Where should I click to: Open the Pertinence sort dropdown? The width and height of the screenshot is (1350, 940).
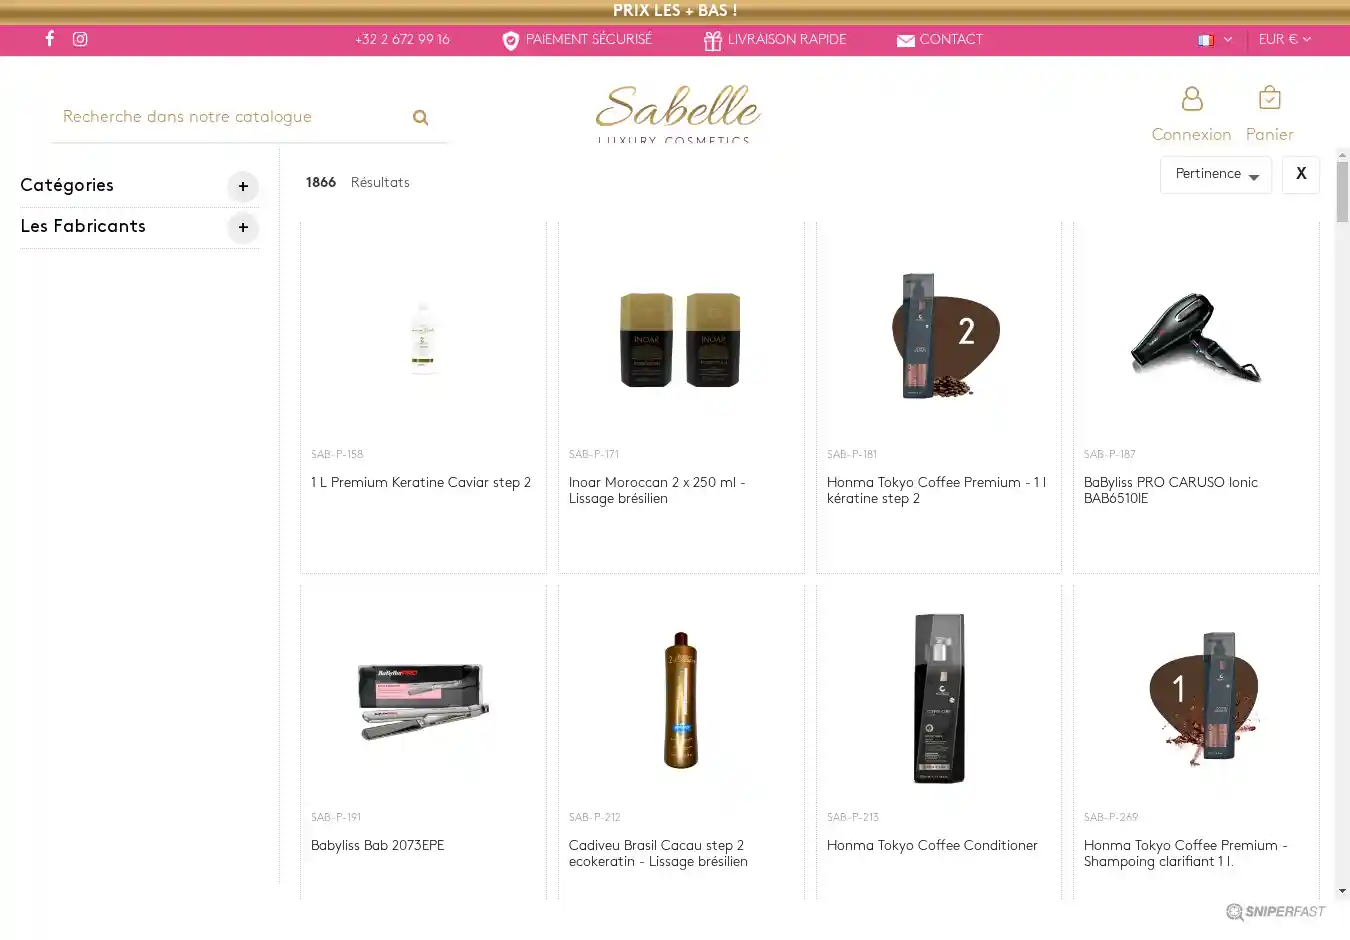[1215, 175]
